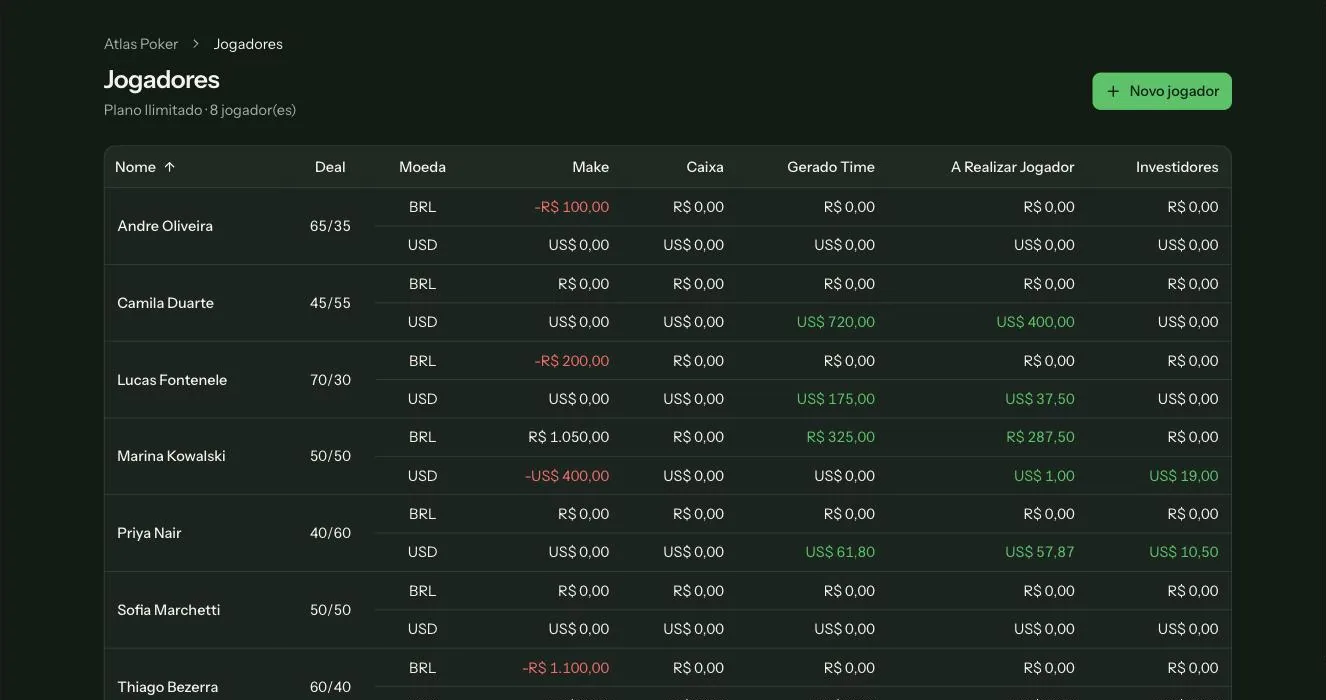Click the -R$ 200,00 Make value
Screen dimensions: 1326x700
pos(572,361)
